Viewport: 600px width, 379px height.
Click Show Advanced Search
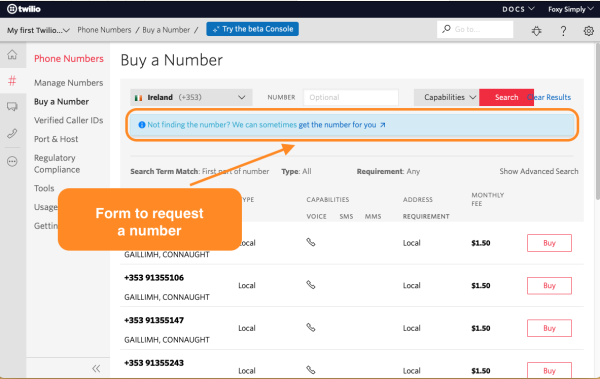point(539,171)
